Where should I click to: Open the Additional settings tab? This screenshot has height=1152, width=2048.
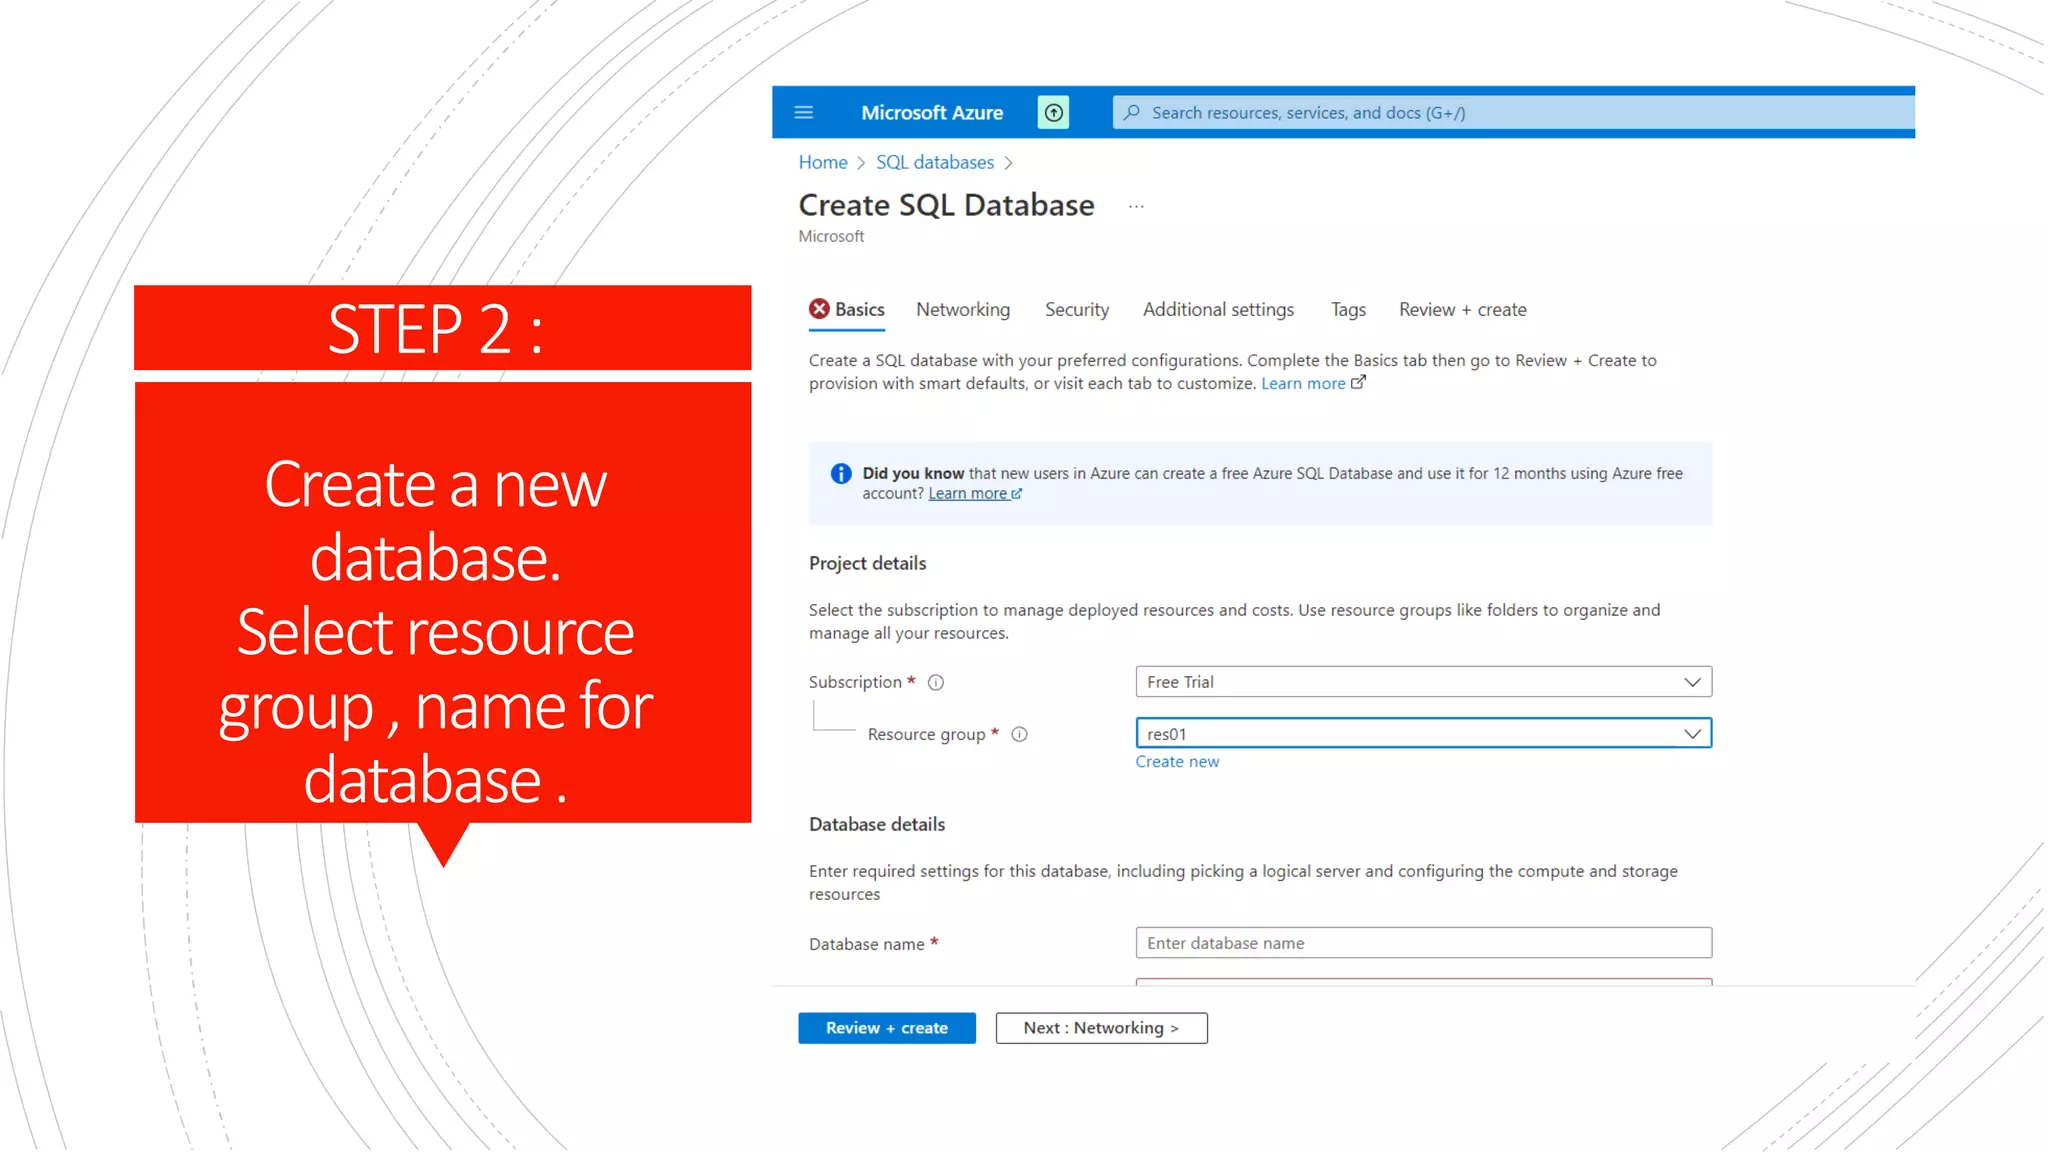pyautogui.click(x=1217, y=310)
